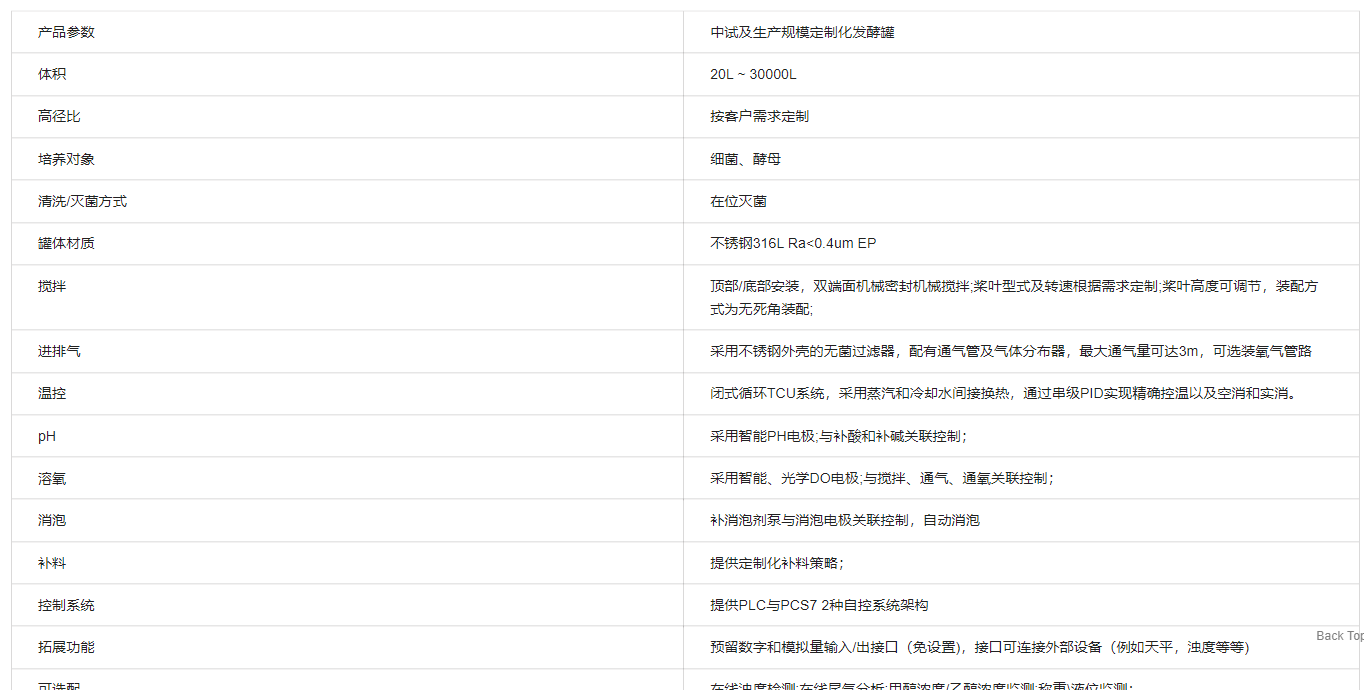Image resolution: width=1364 pixels, height=690 pixels.
Task: Click the 在位灭菌 value text
Action: (x=738, y=201)
